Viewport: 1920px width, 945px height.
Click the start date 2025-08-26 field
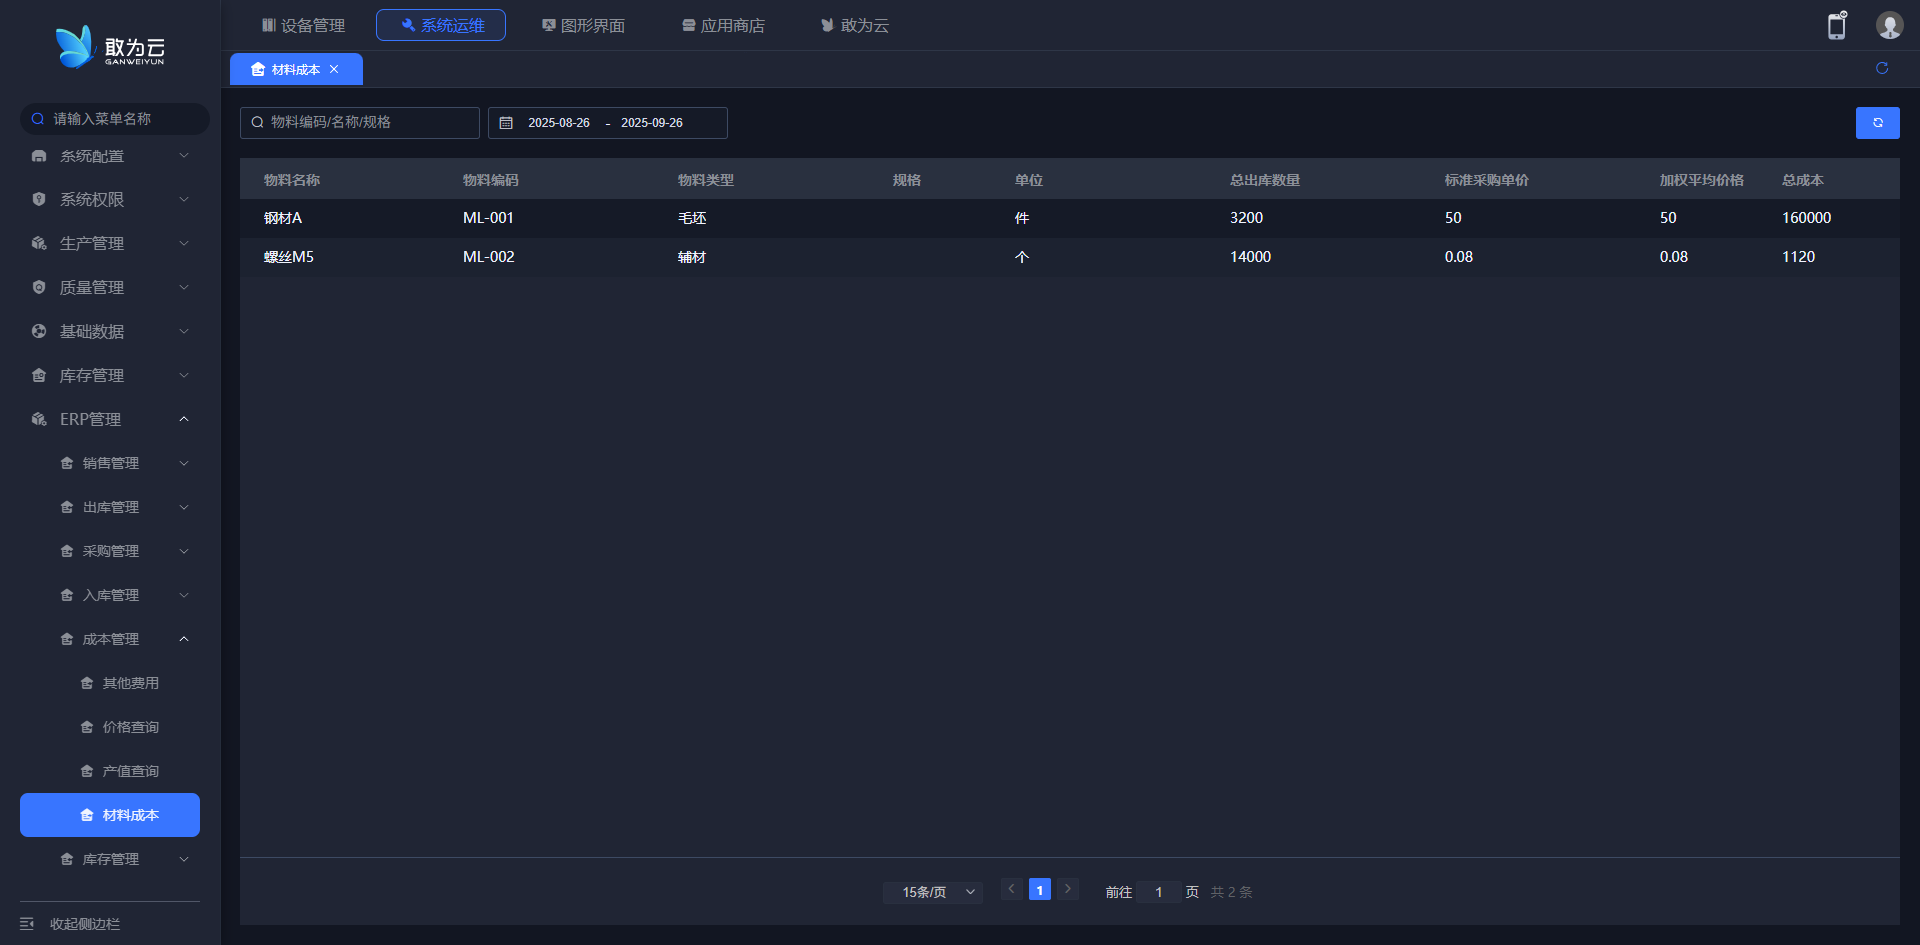pos(559,123)
